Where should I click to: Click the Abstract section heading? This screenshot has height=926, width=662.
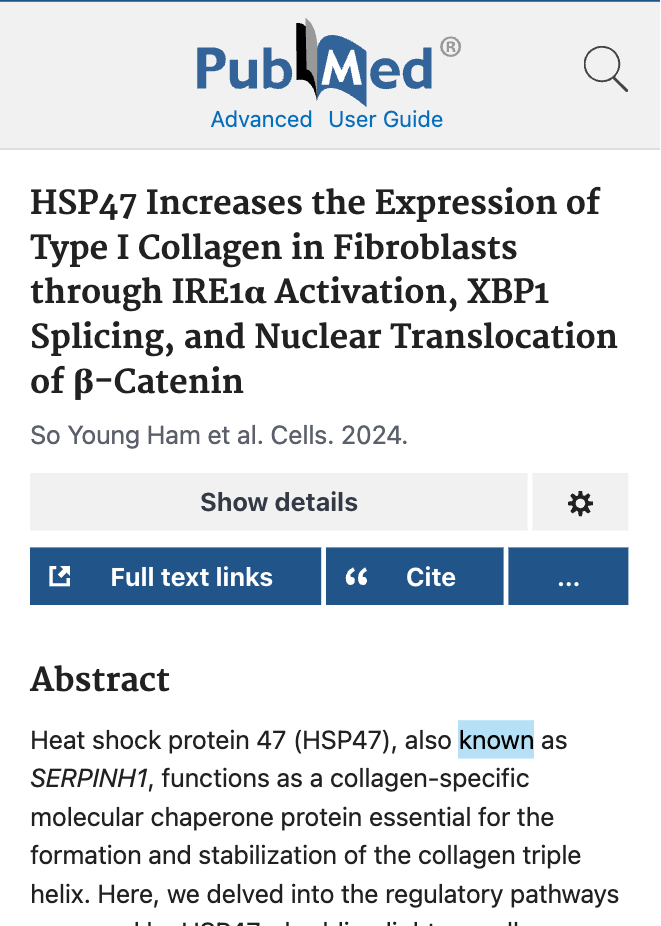[100, 679]
